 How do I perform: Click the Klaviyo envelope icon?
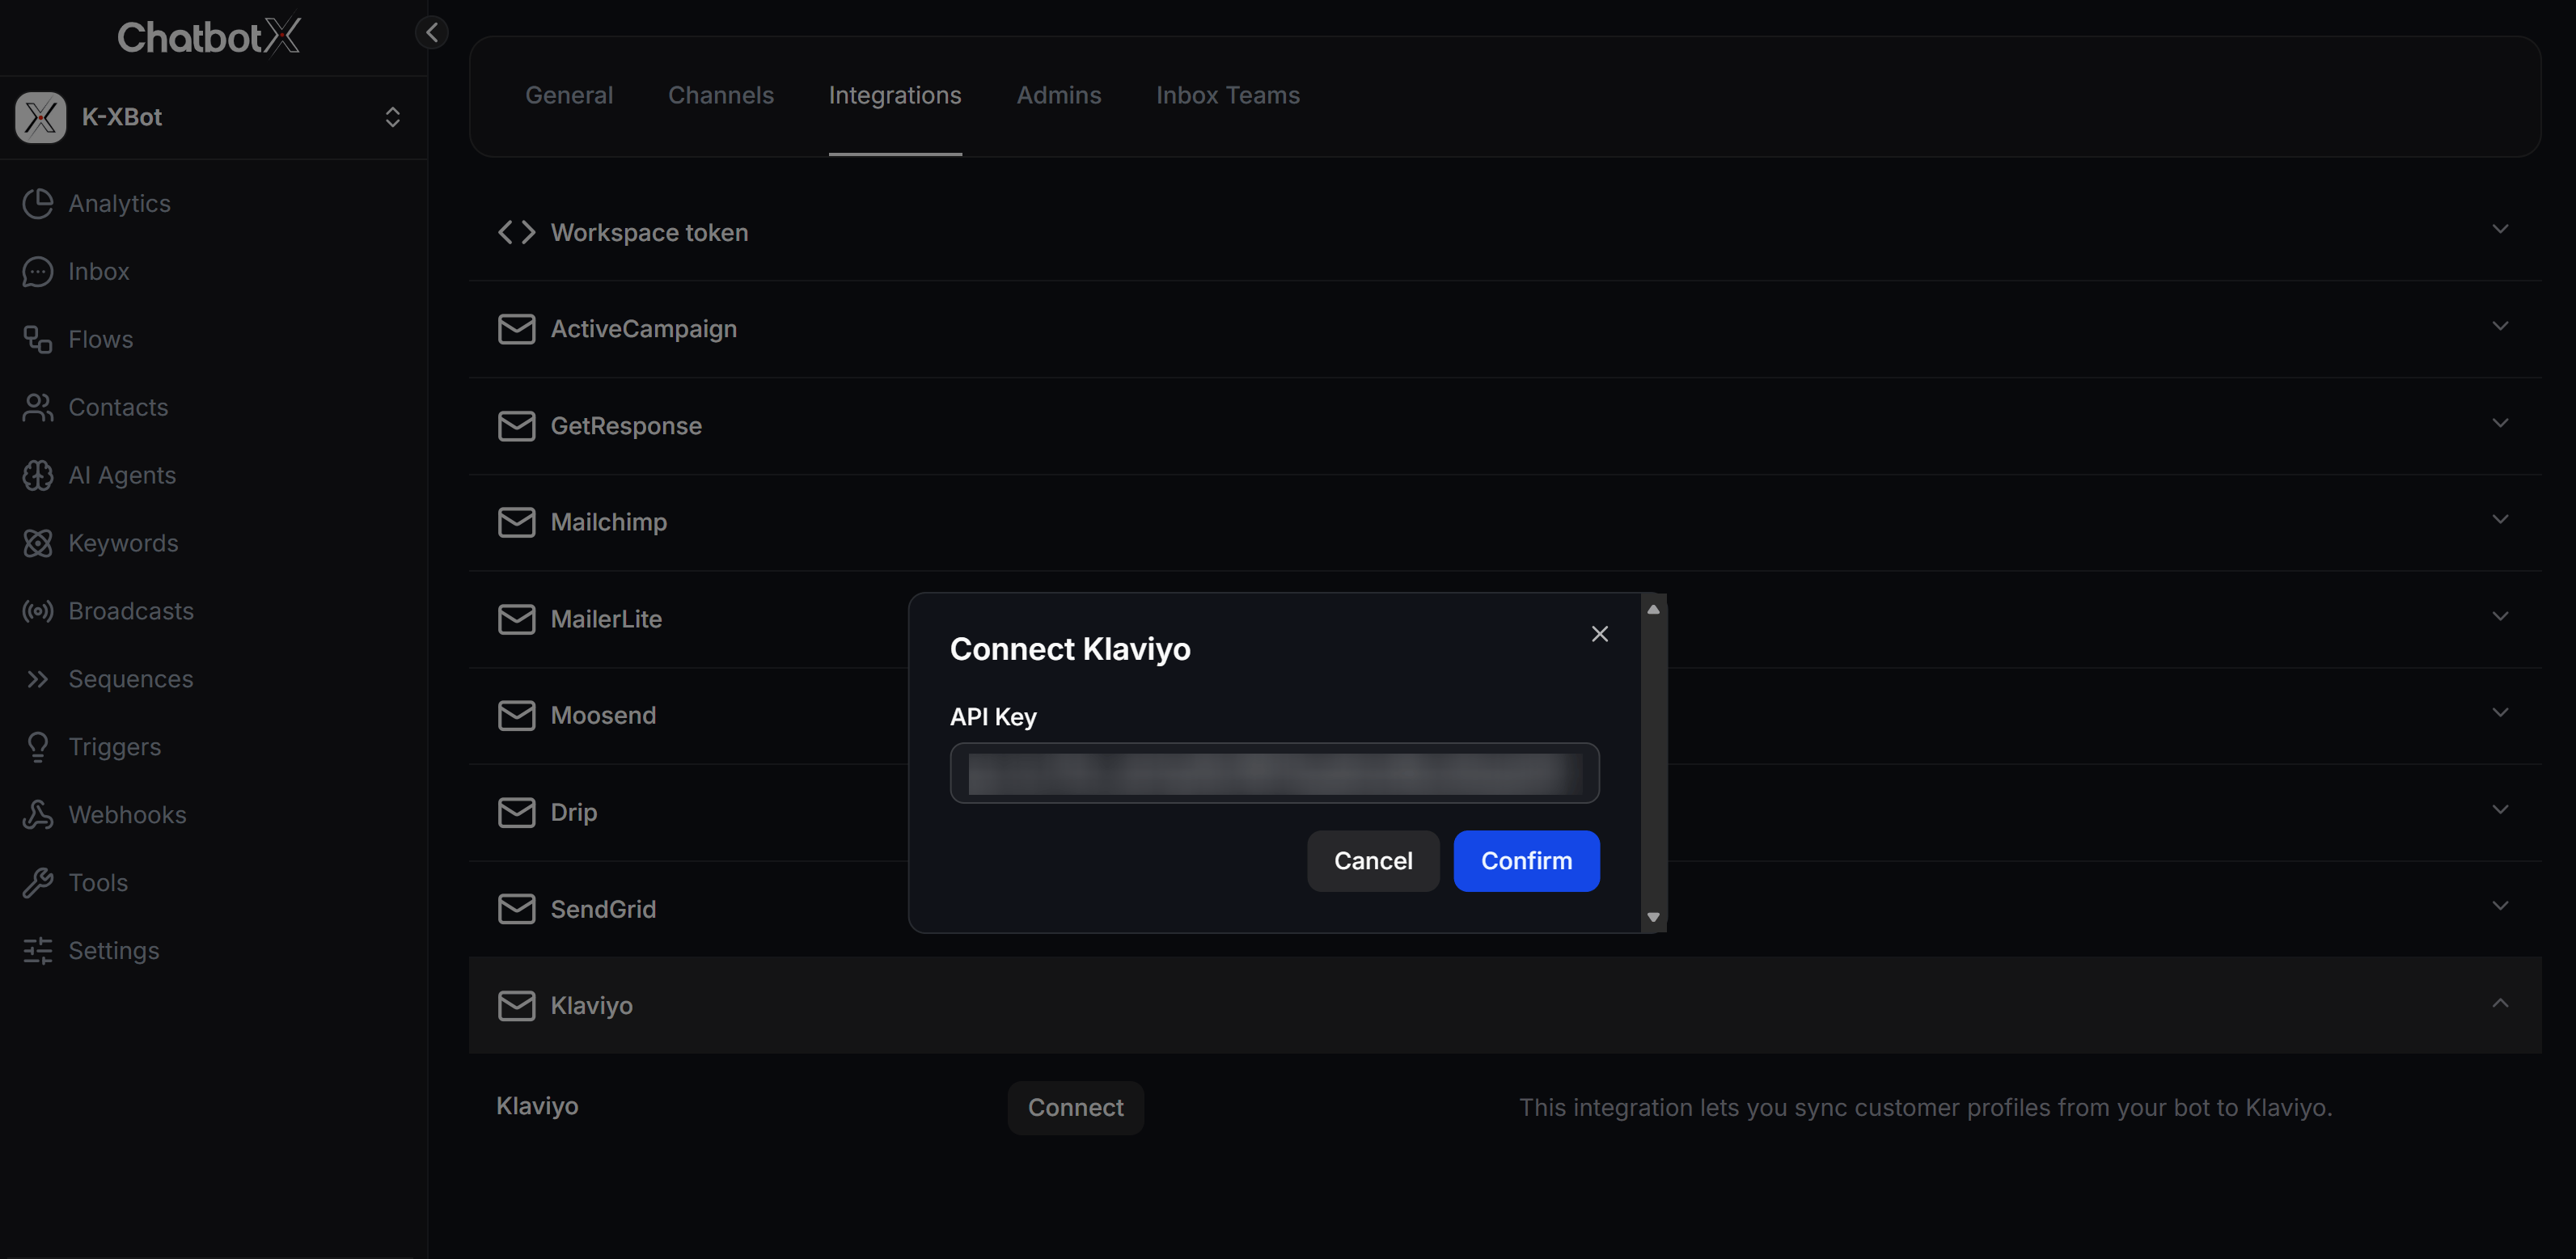(516, 1006)
